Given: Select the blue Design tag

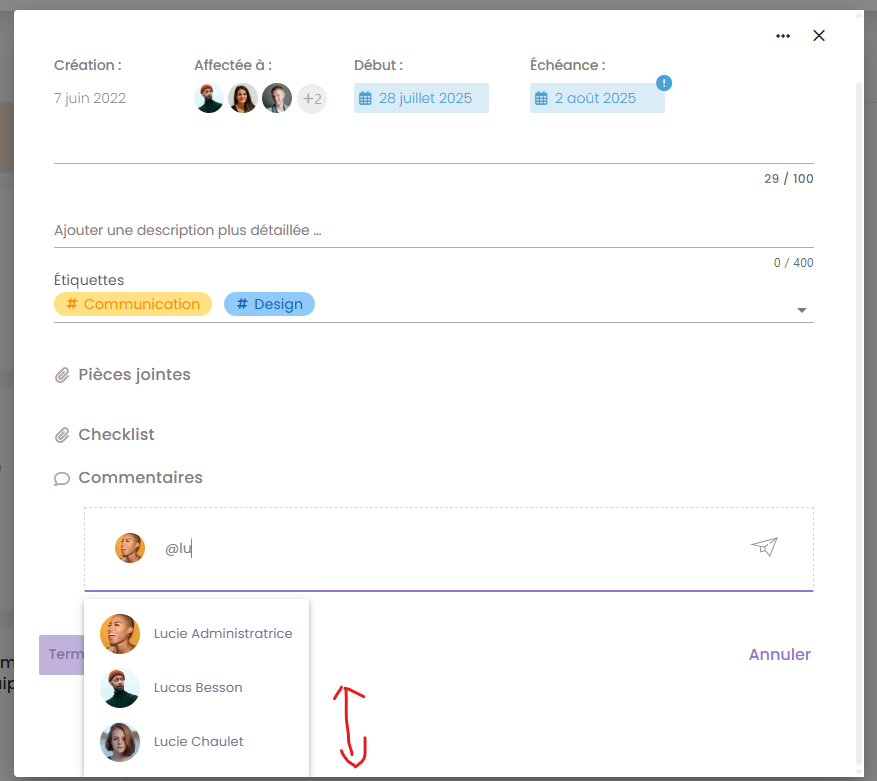Looking at the screenshot, I should [x=270, y=304].
